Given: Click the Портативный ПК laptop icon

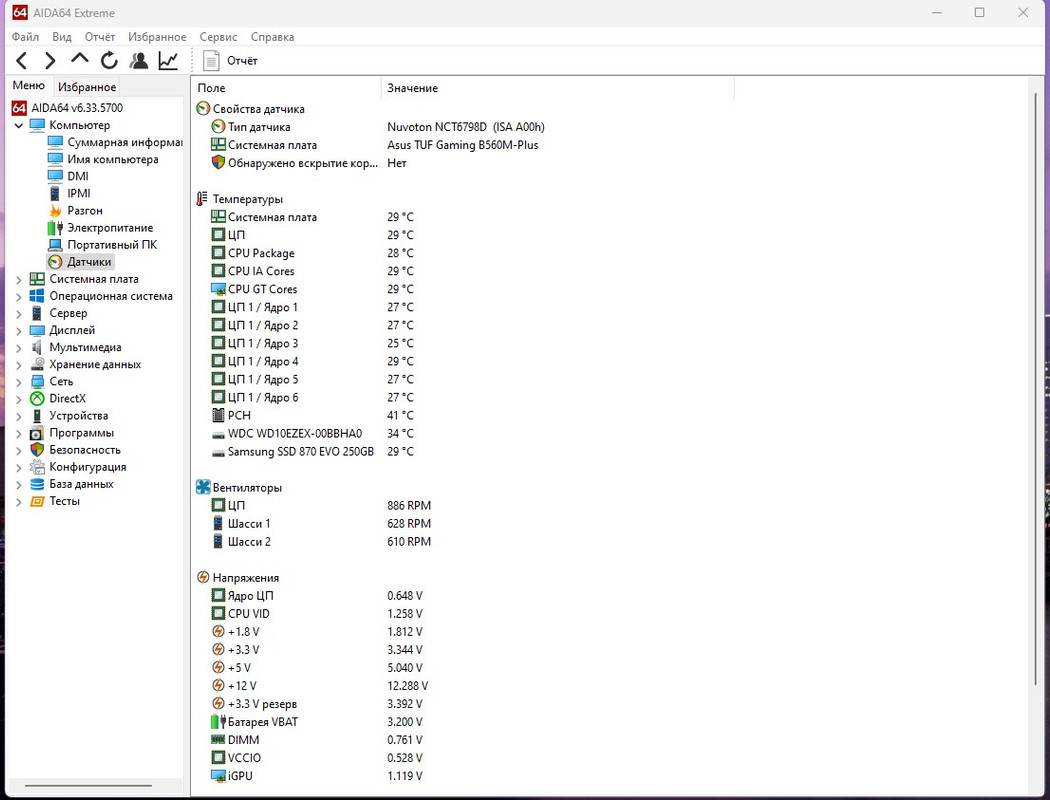Looking at the screenshot, I should pos(55,244).
